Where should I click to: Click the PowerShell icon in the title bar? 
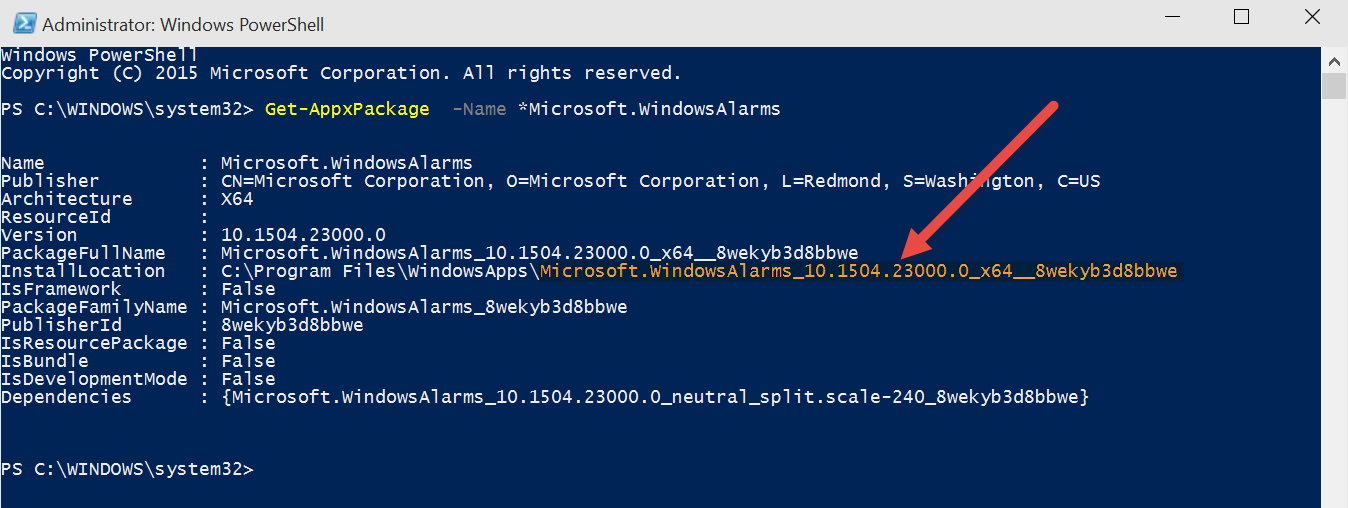coord(24,23)
